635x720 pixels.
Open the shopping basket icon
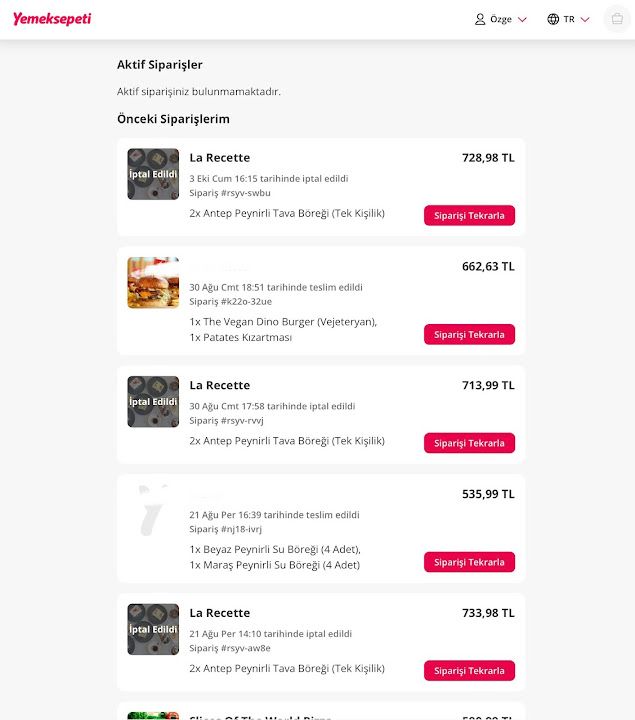617,19
